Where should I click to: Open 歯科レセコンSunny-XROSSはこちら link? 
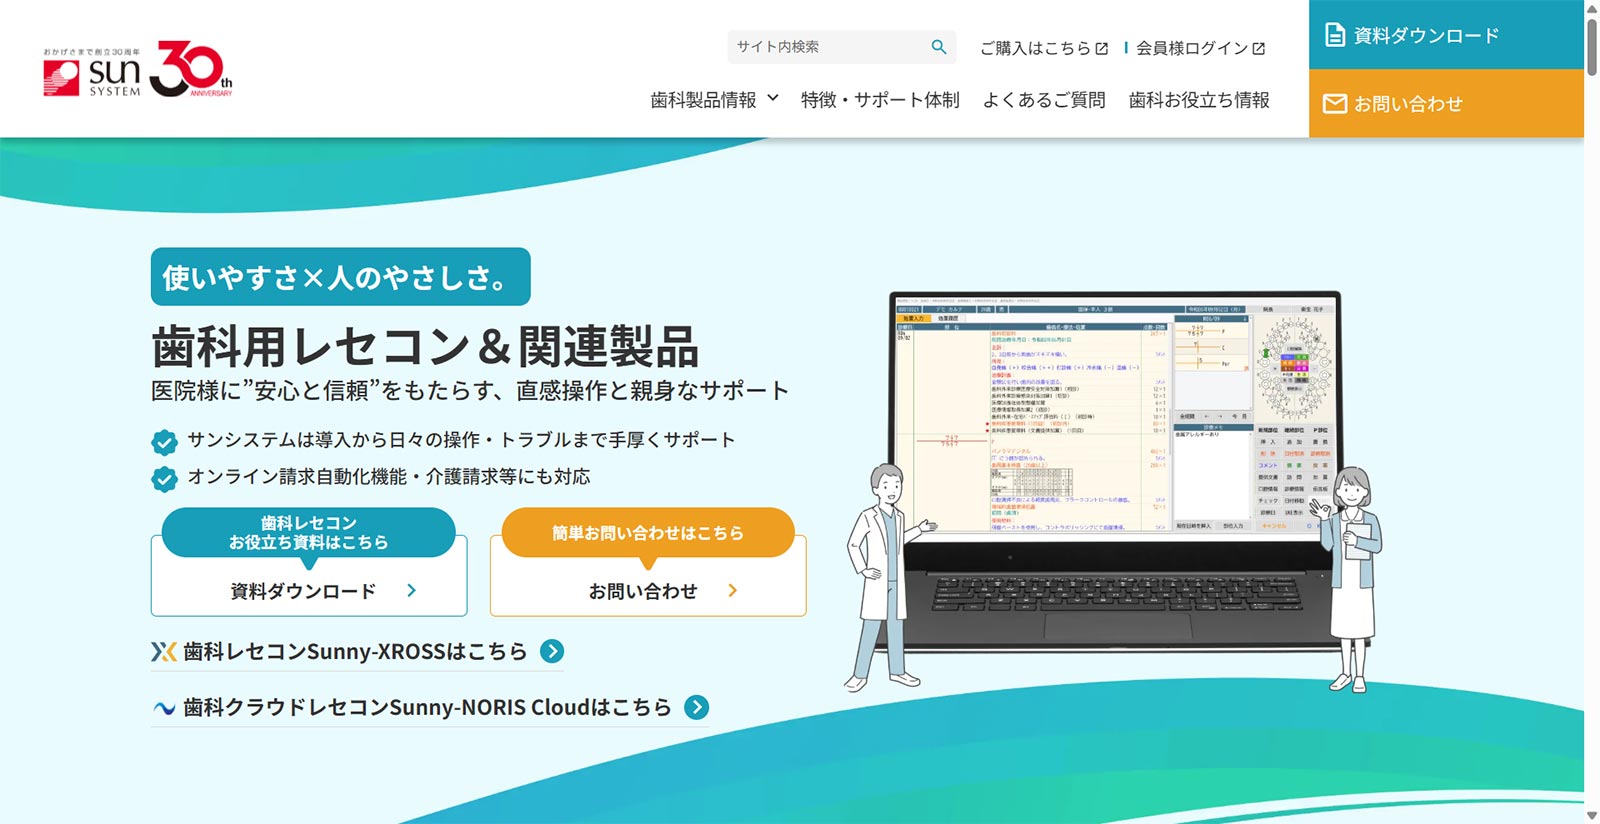click(x=357, y=651)
